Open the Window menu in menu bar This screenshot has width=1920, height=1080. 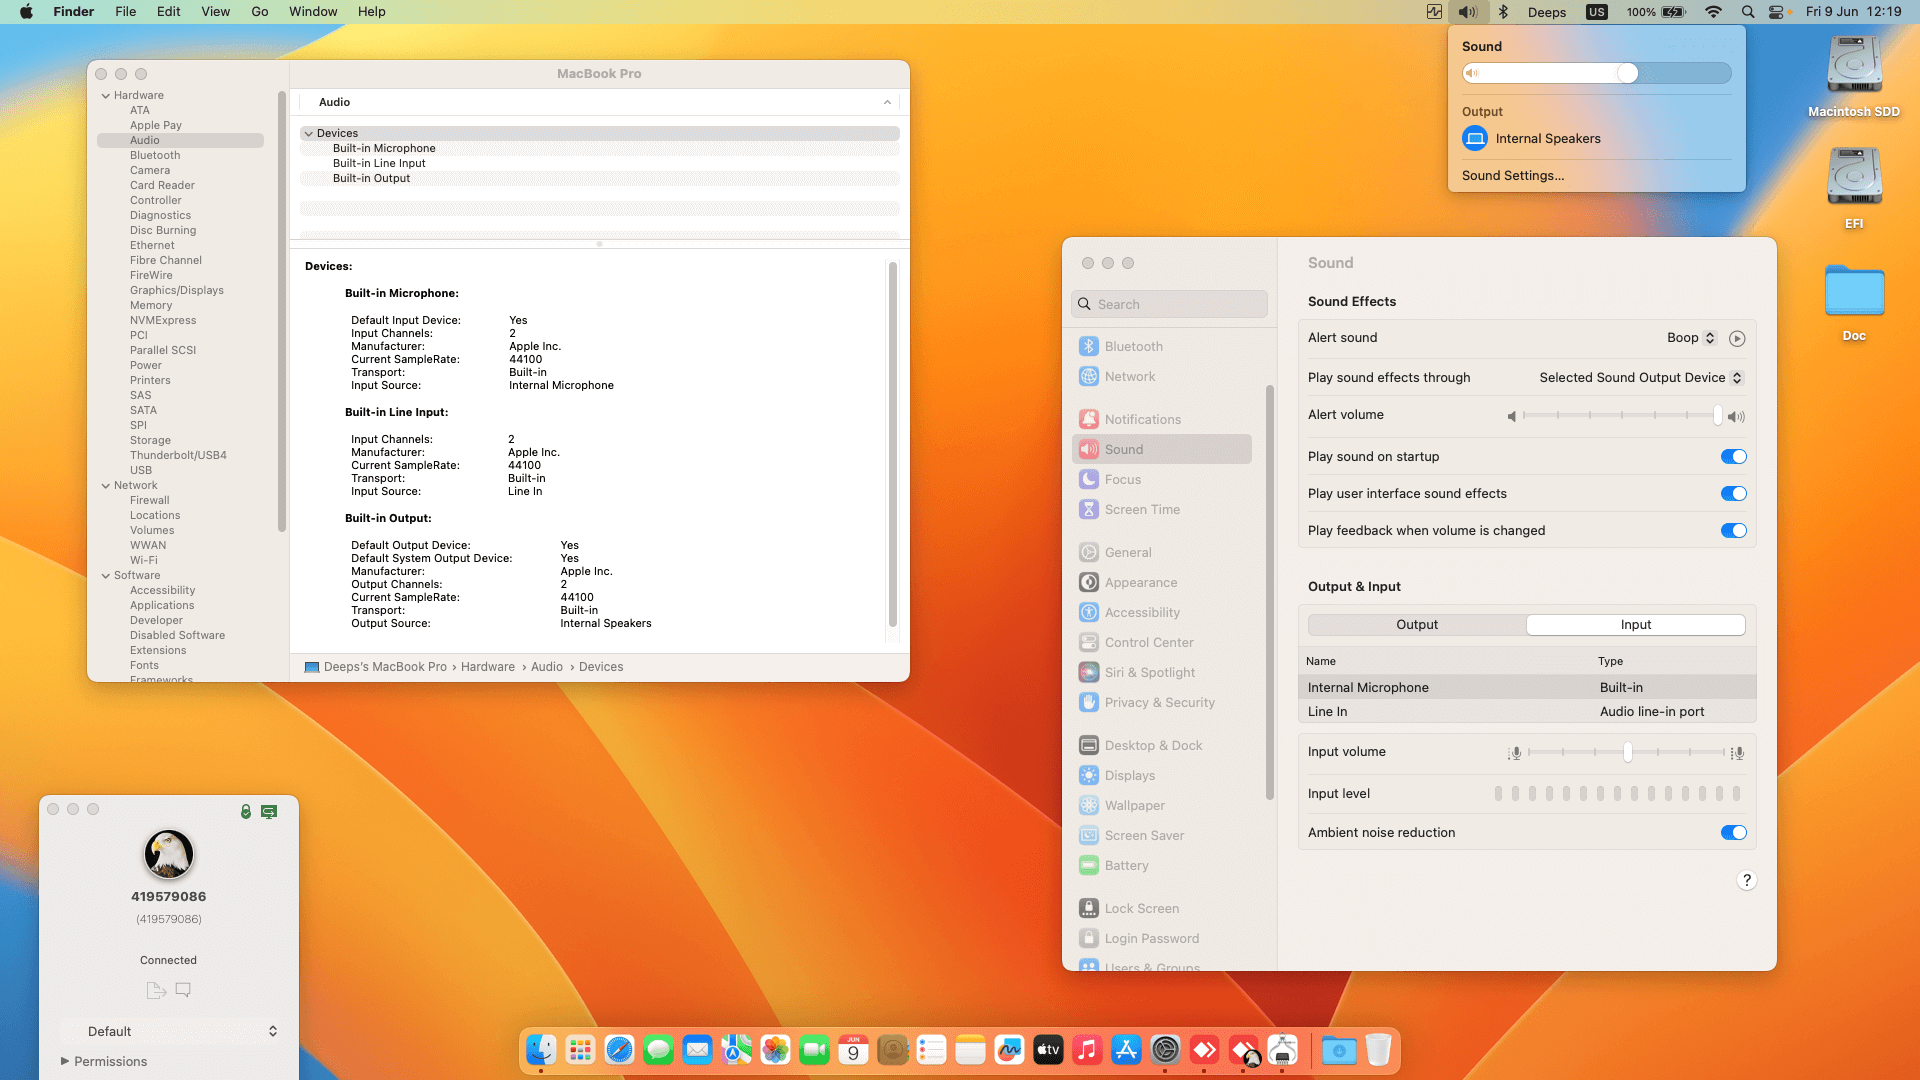313,12
